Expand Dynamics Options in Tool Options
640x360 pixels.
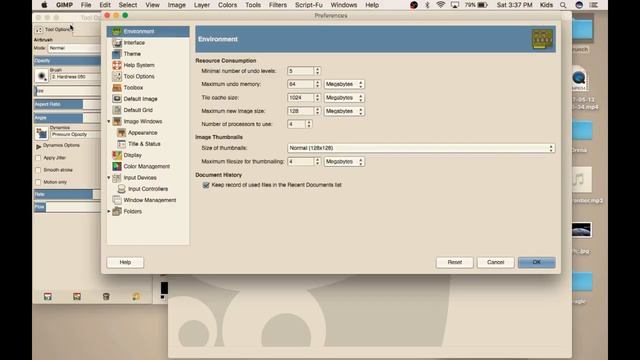pyautogui.click(x=39, y=146)
